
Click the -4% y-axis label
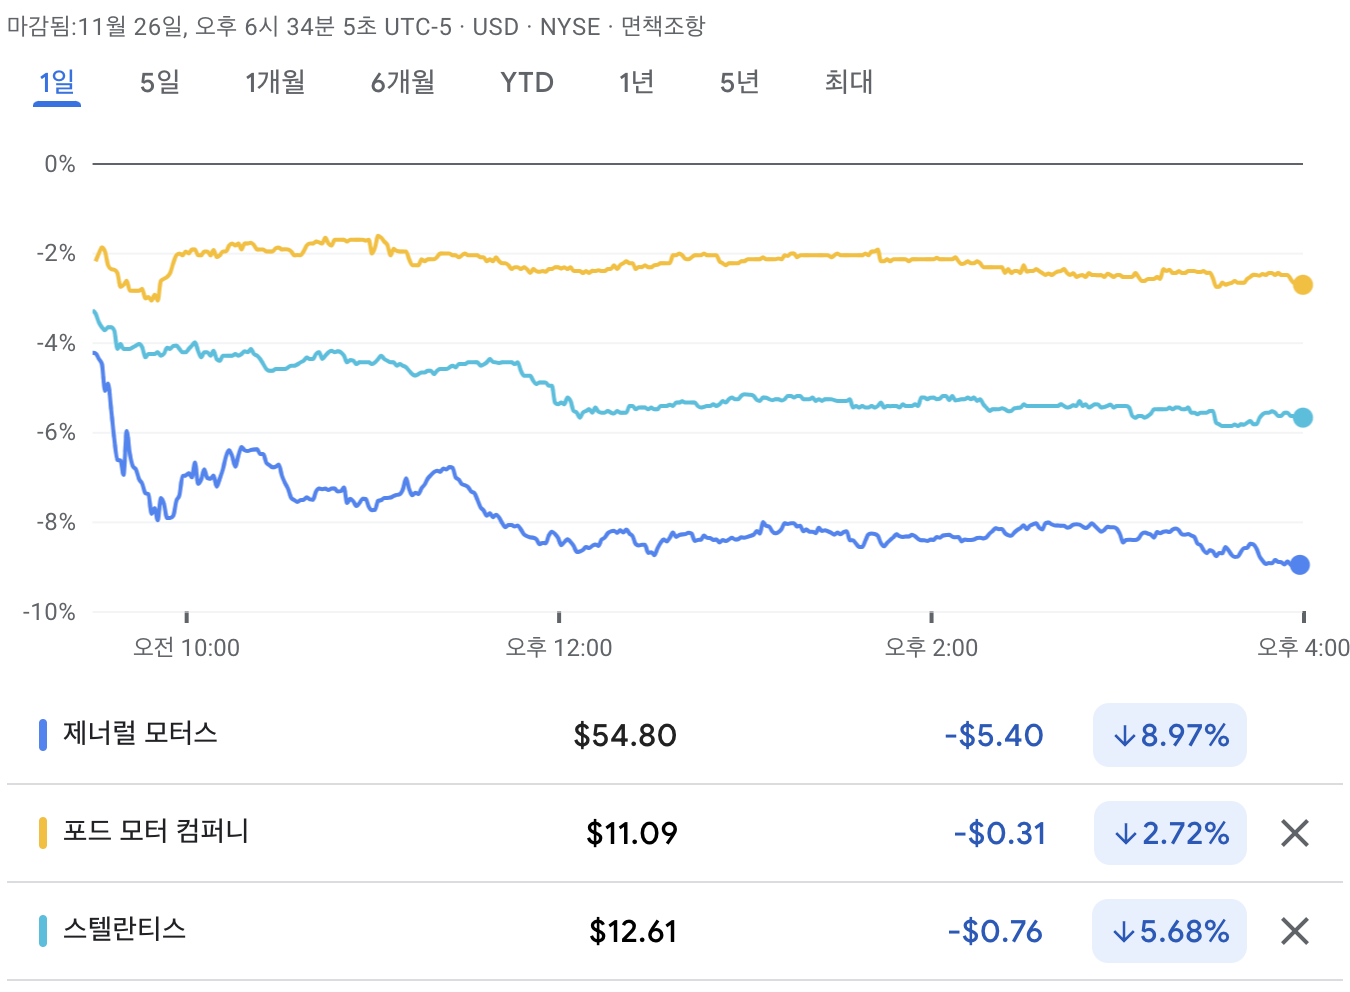pyautogui.click(x=56, y=343)
